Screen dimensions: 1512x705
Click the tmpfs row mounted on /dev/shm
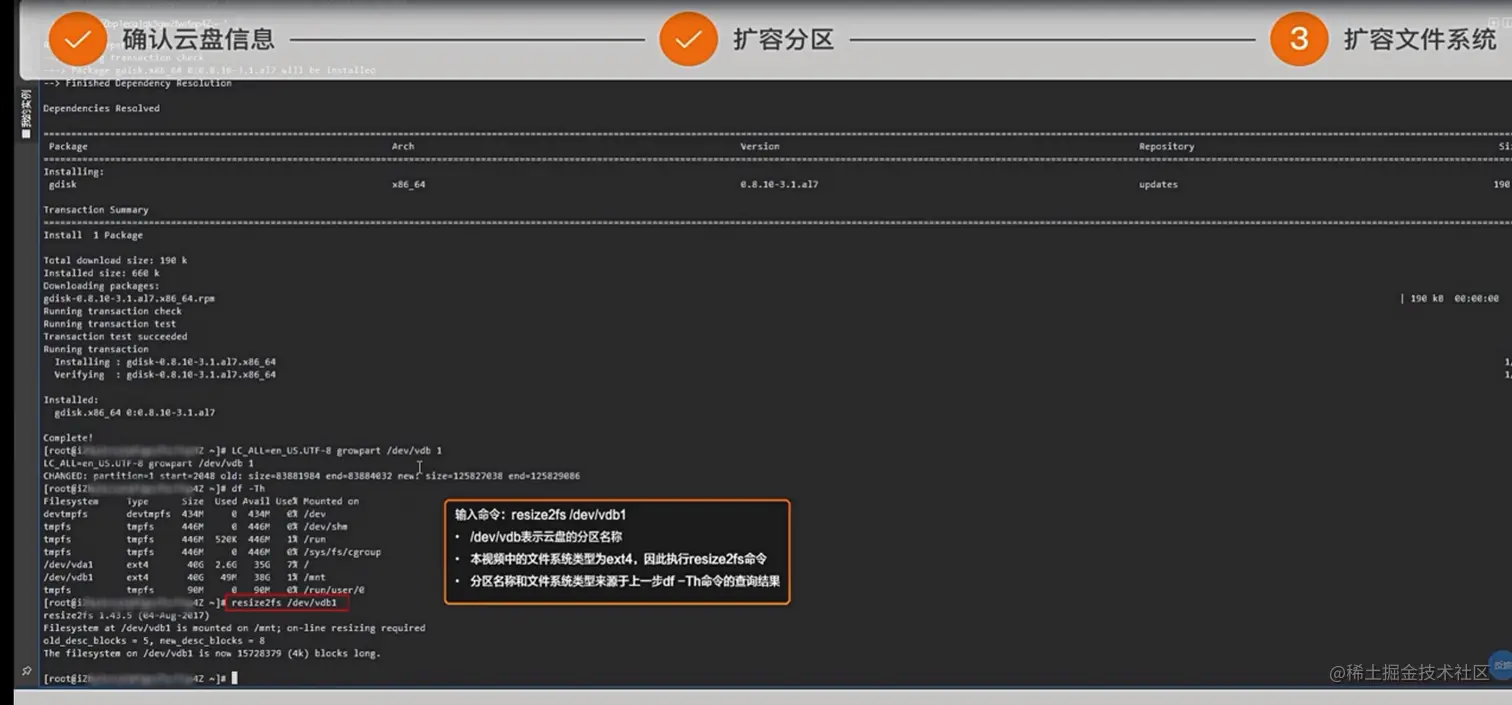pos(195,526)
